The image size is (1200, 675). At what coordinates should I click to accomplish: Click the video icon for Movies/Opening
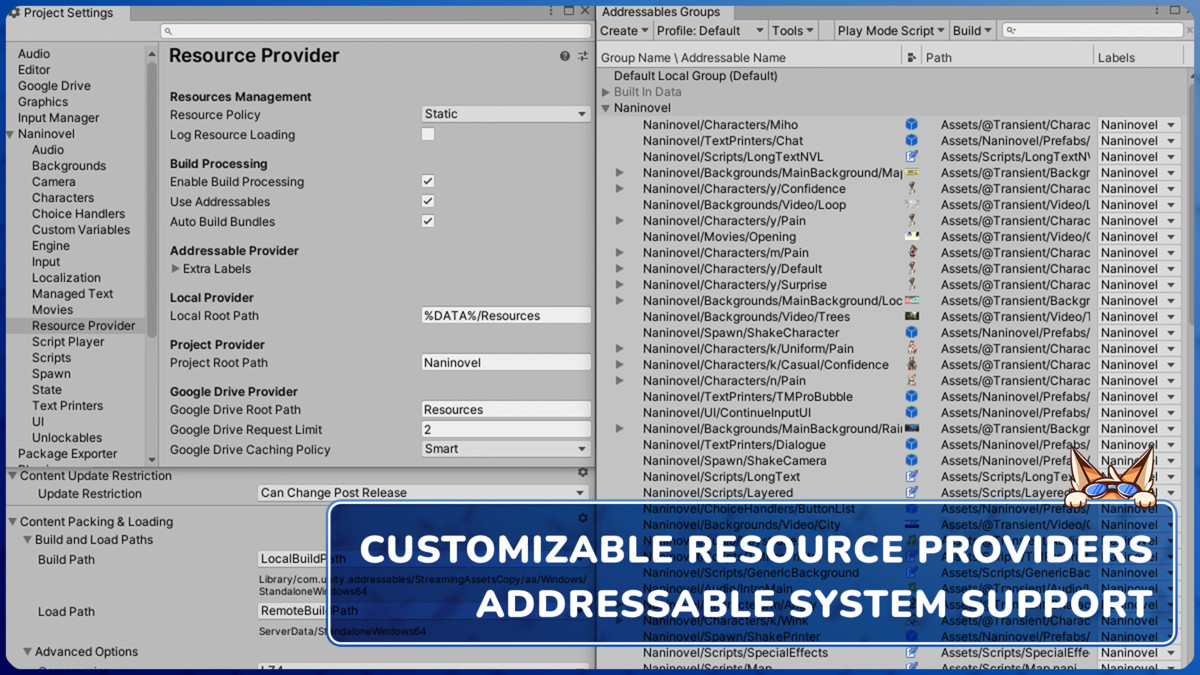pos(912,237)
